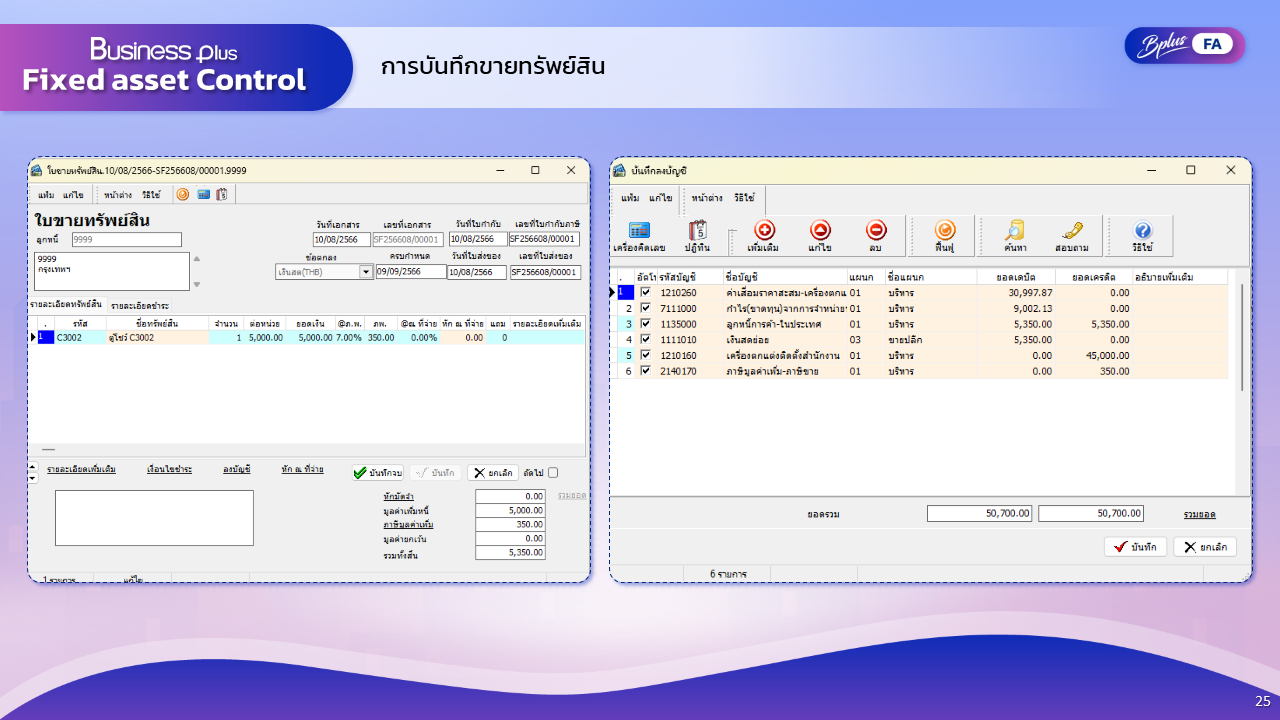Toggle the ถัดไป checkbox in sale window

(553, 473)
